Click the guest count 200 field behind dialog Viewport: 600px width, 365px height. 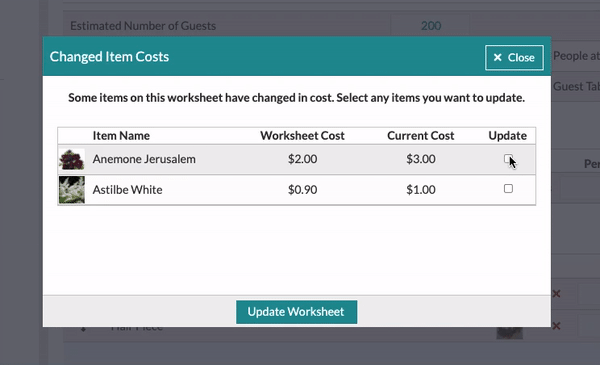point(430,26)
